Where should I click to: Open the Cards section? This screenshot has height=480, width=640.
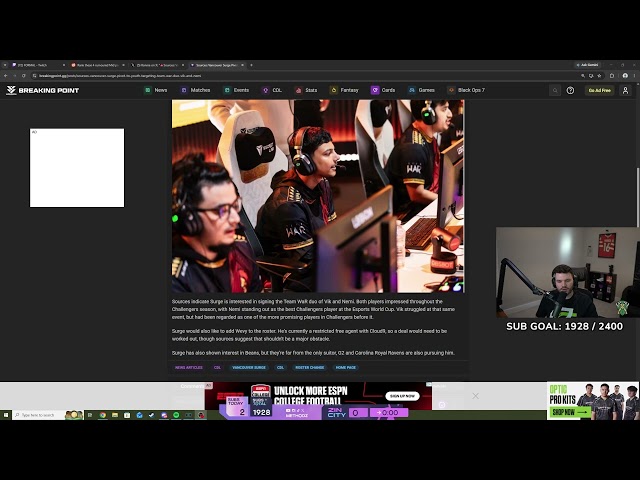[x=383, y=90]
